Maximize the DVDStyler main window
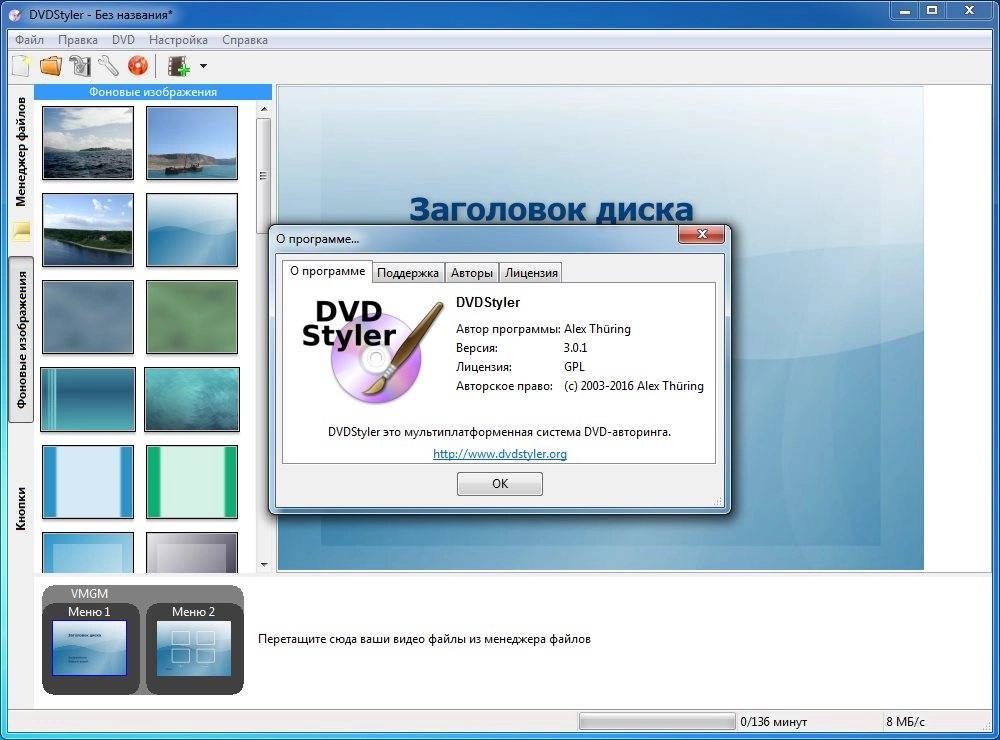 pyautogui.click(x=932, y=10)
